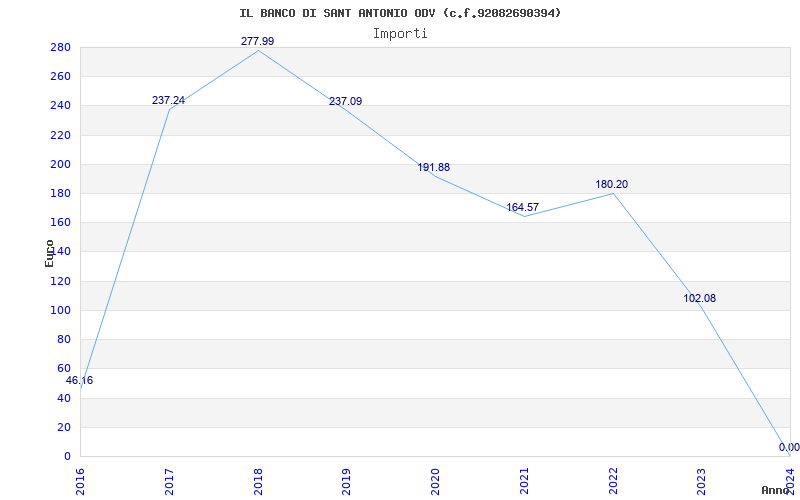Click the 2019 x-axis year label

347,482
